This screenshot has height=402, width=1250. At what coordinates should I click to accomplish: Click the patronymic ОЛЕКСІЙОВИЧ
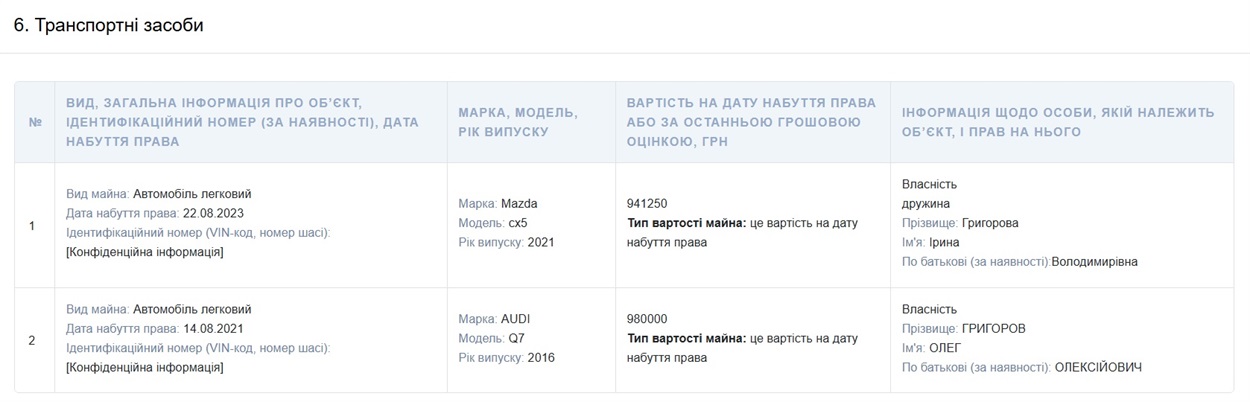coord(1098,367)
